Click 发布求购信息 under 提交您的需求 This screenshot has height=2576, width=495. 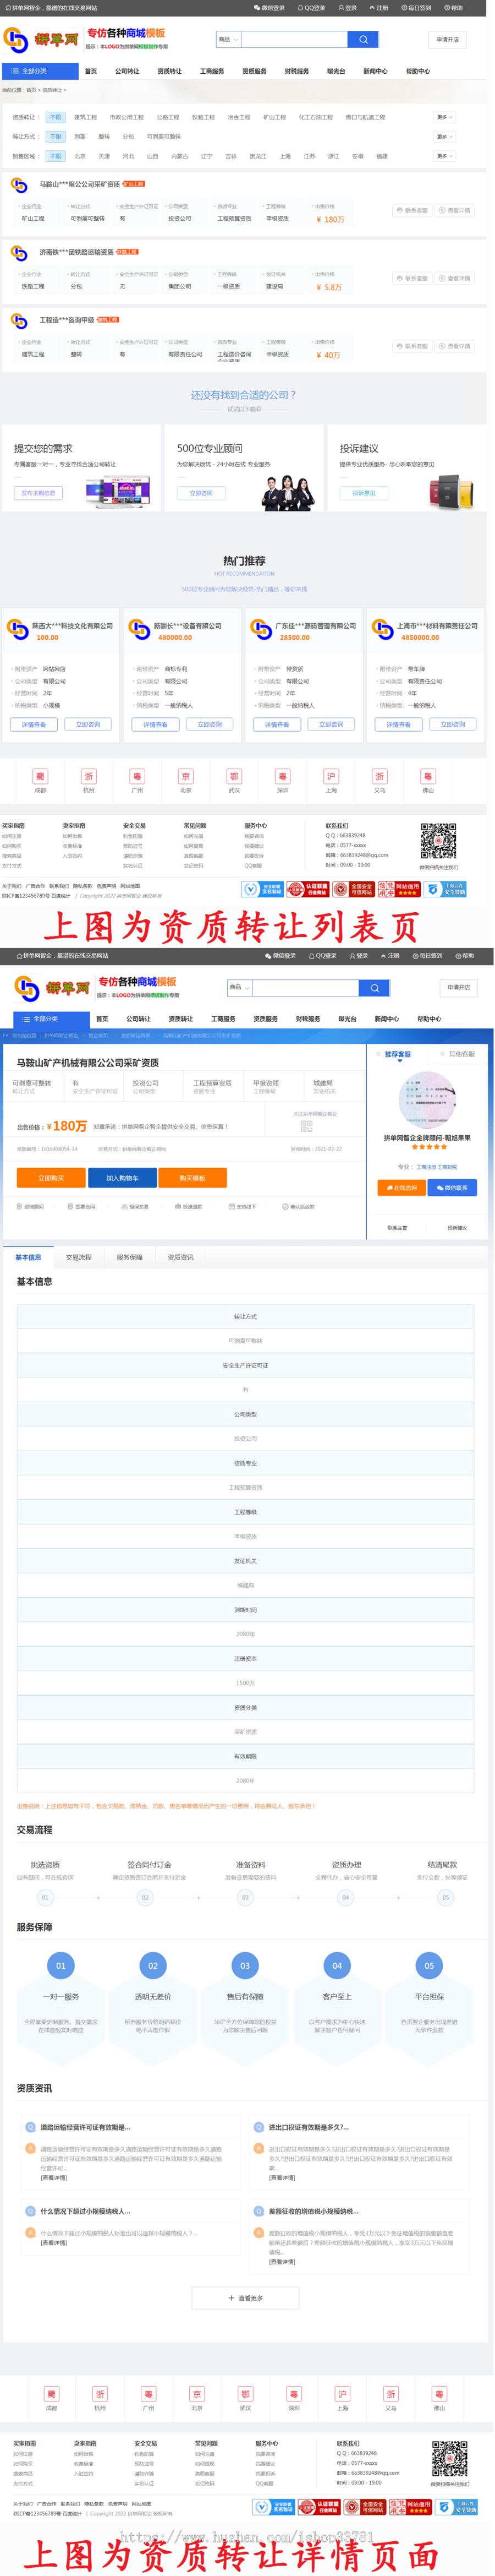click(x=38, y=493)
